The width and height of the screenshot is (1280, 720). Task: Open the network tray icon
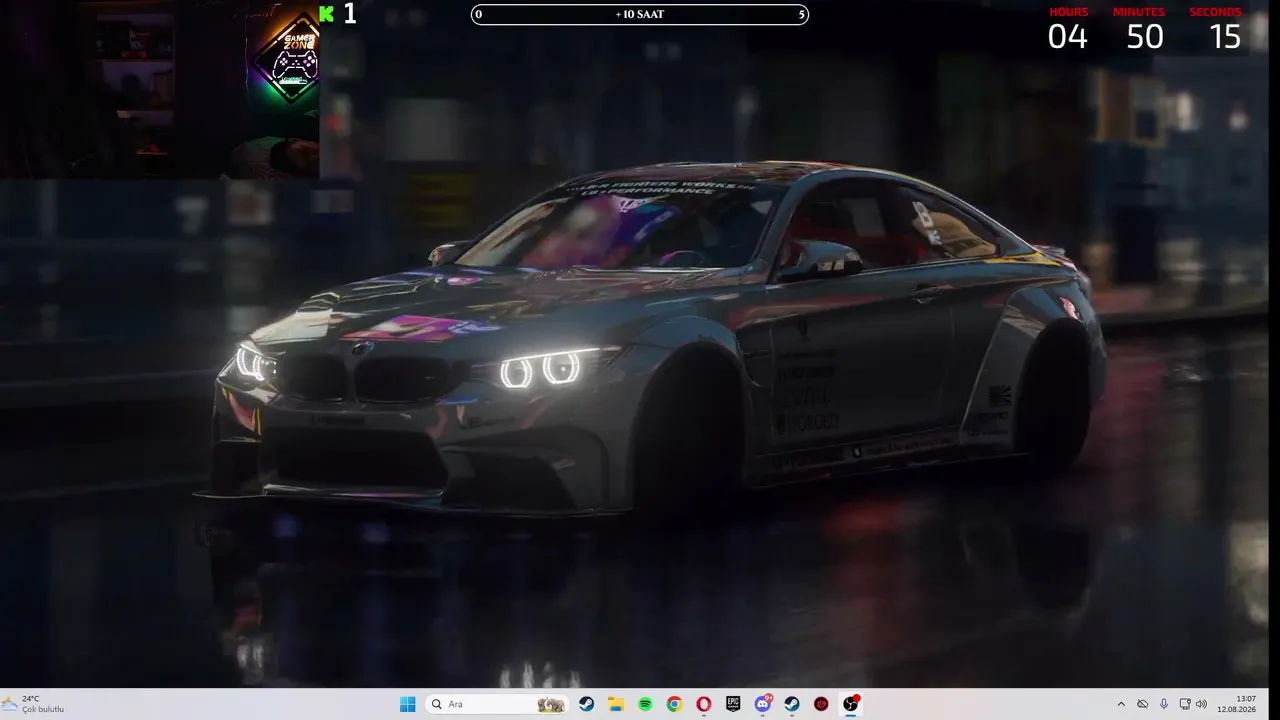click(1185, 704)
